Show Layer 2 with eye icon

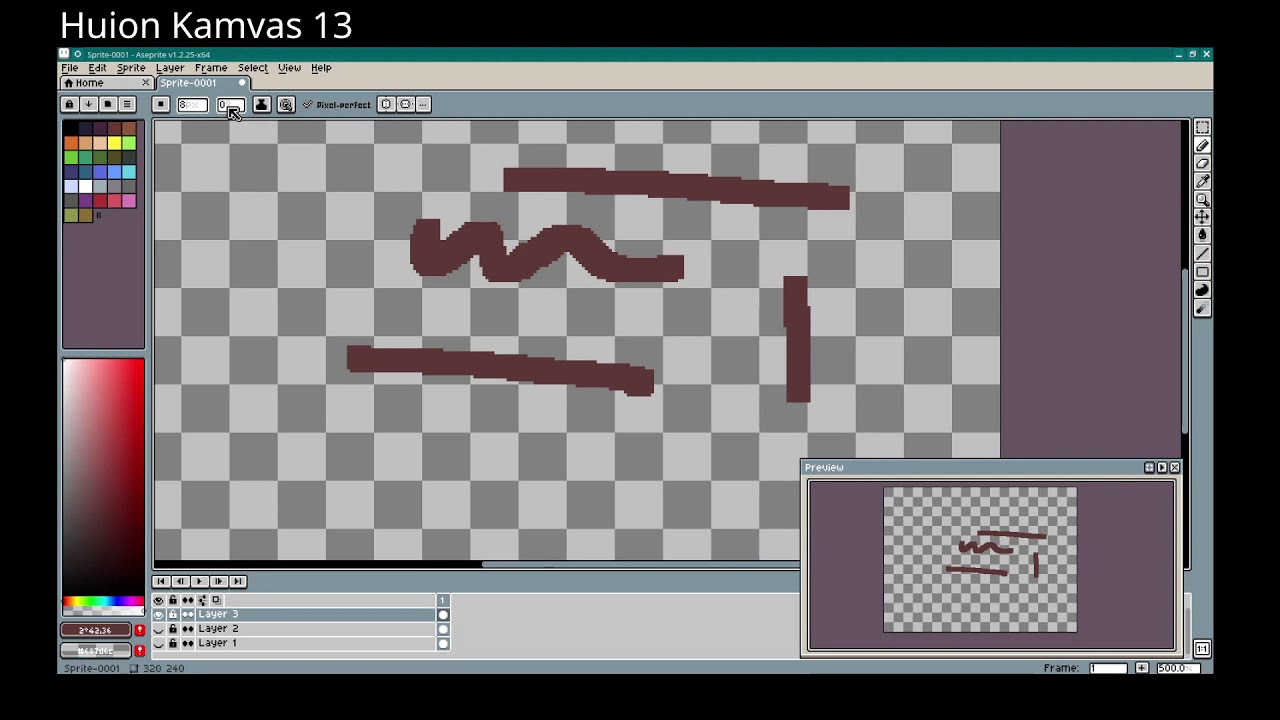[158, 629]
